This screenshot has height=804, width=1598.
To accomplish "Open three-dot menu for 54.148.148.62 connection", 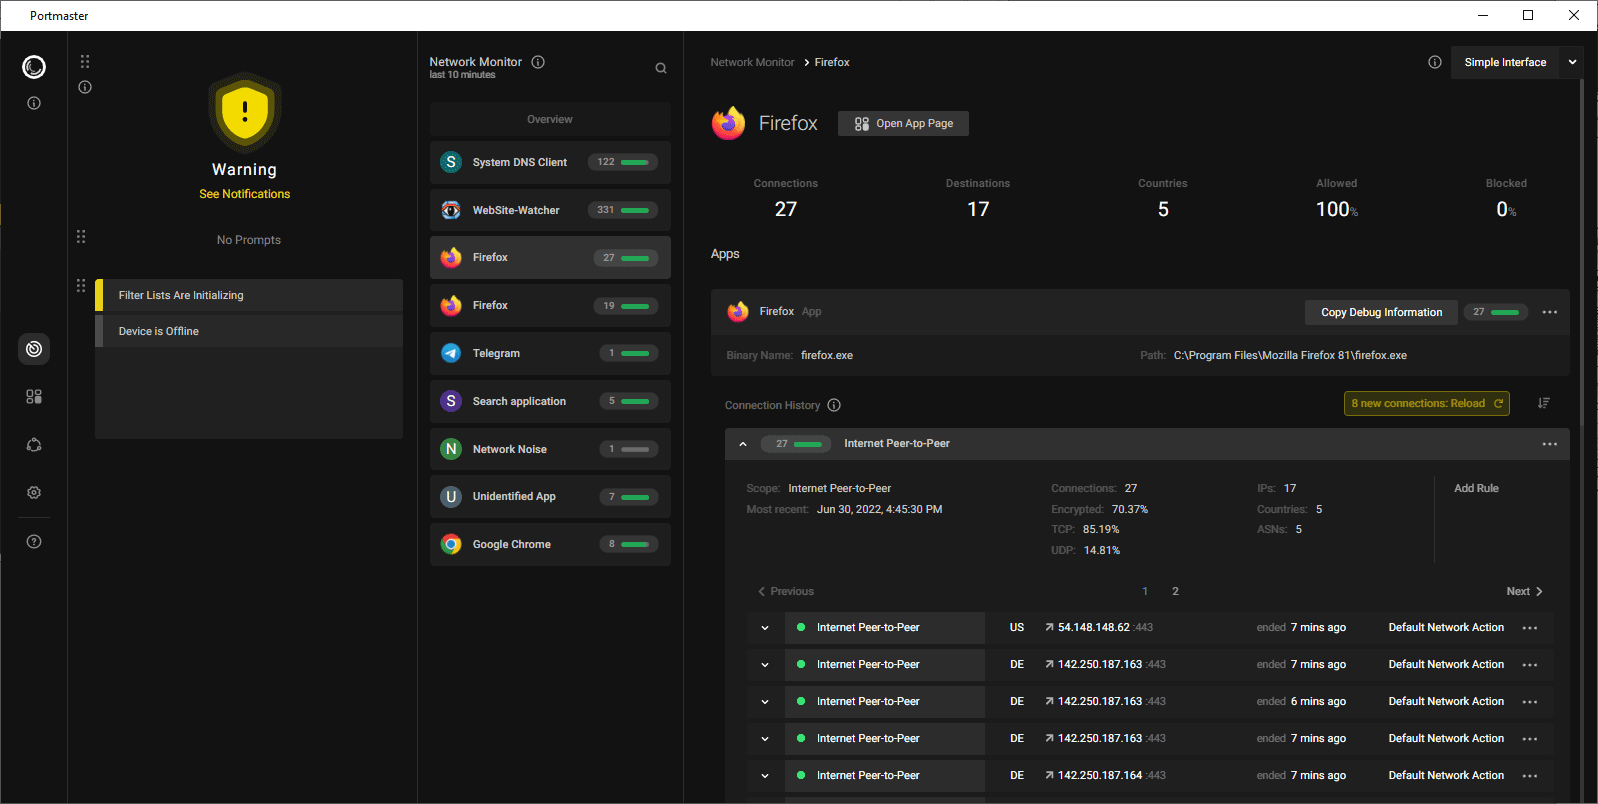I will pos(1530,628).
